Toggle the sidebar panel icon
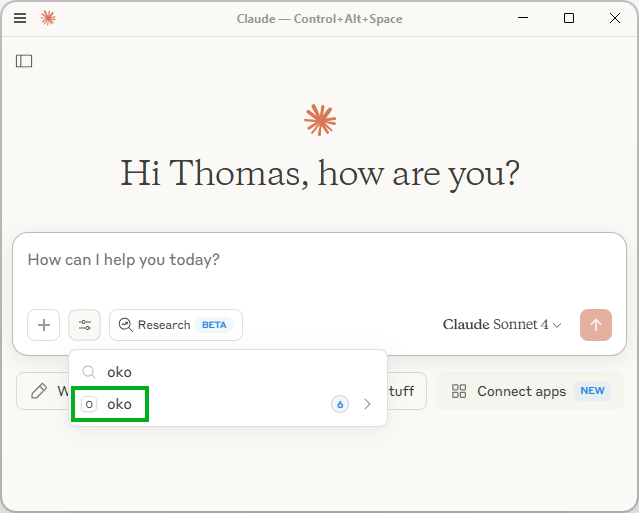Screen dimensions: 639x513 click(x=24, y=61)
